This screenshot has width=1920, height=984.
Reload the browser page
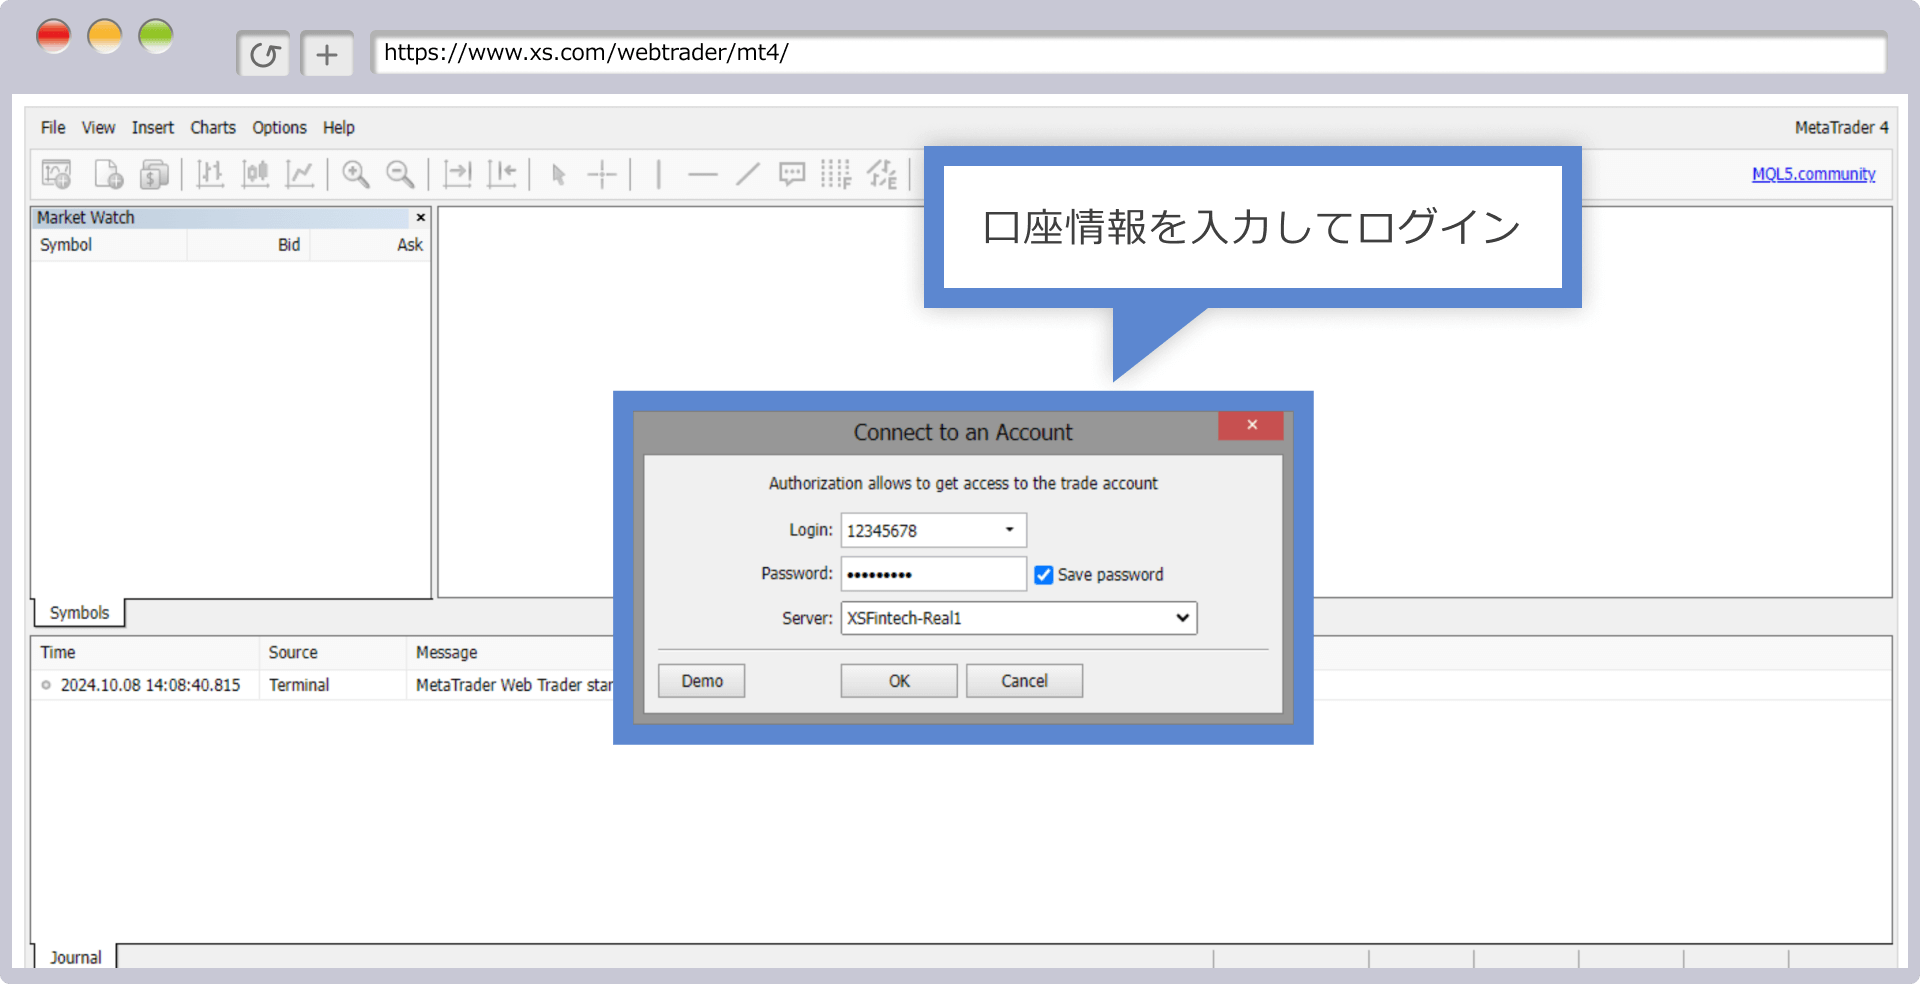264,54
